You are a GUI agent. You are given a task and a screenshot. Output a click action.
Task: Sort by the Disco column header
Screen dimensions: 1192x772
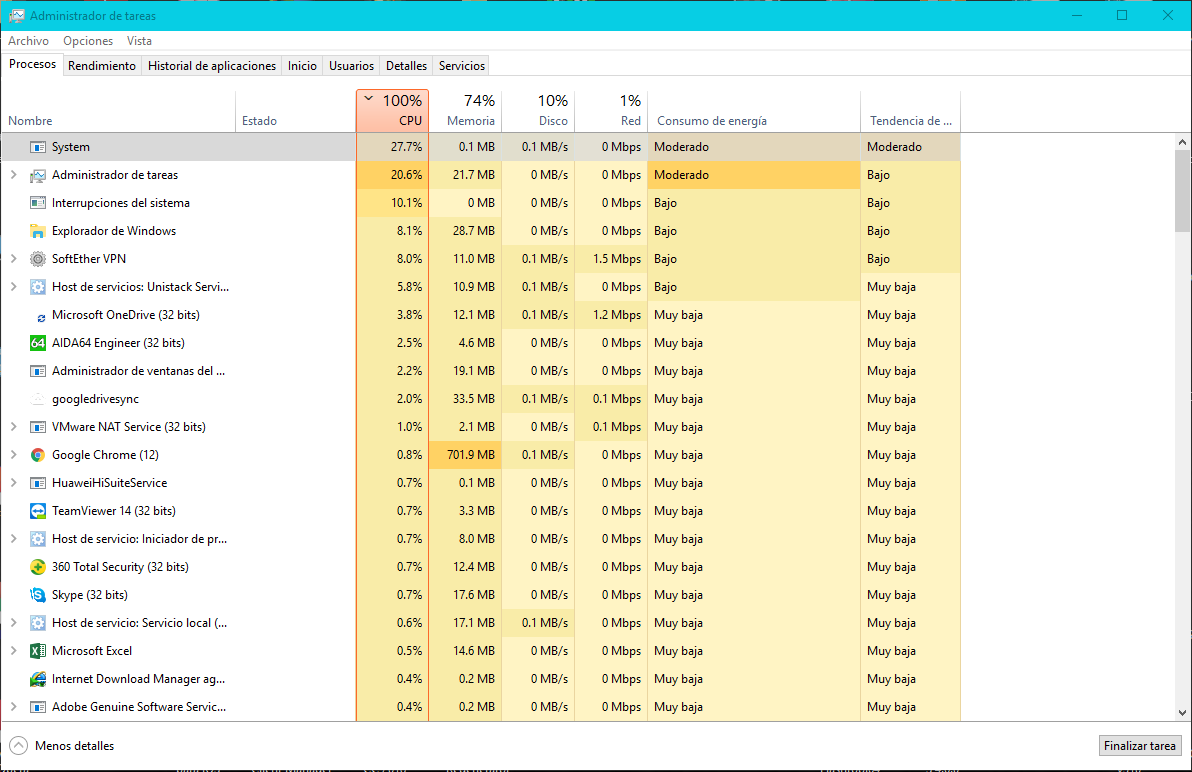click(538, 111)
